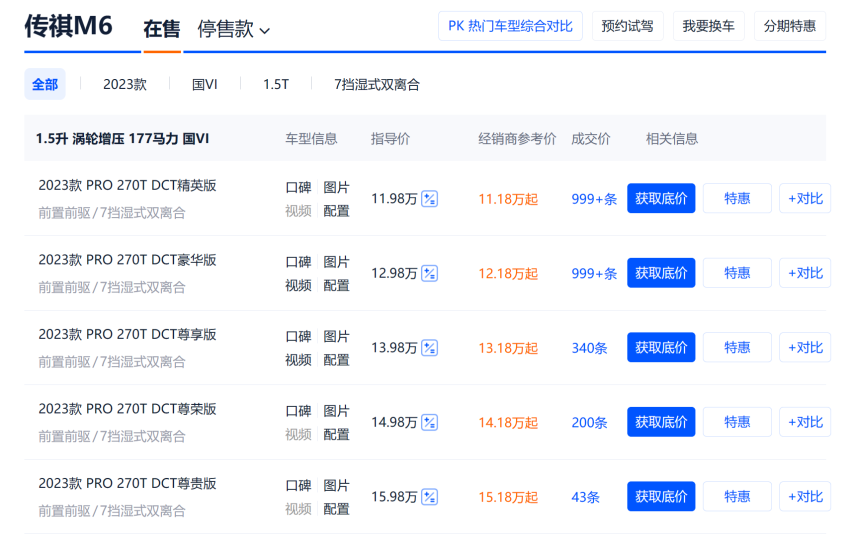
Task: Add DCT尊荣版 to comparison
Action: [x=805, y=422]
